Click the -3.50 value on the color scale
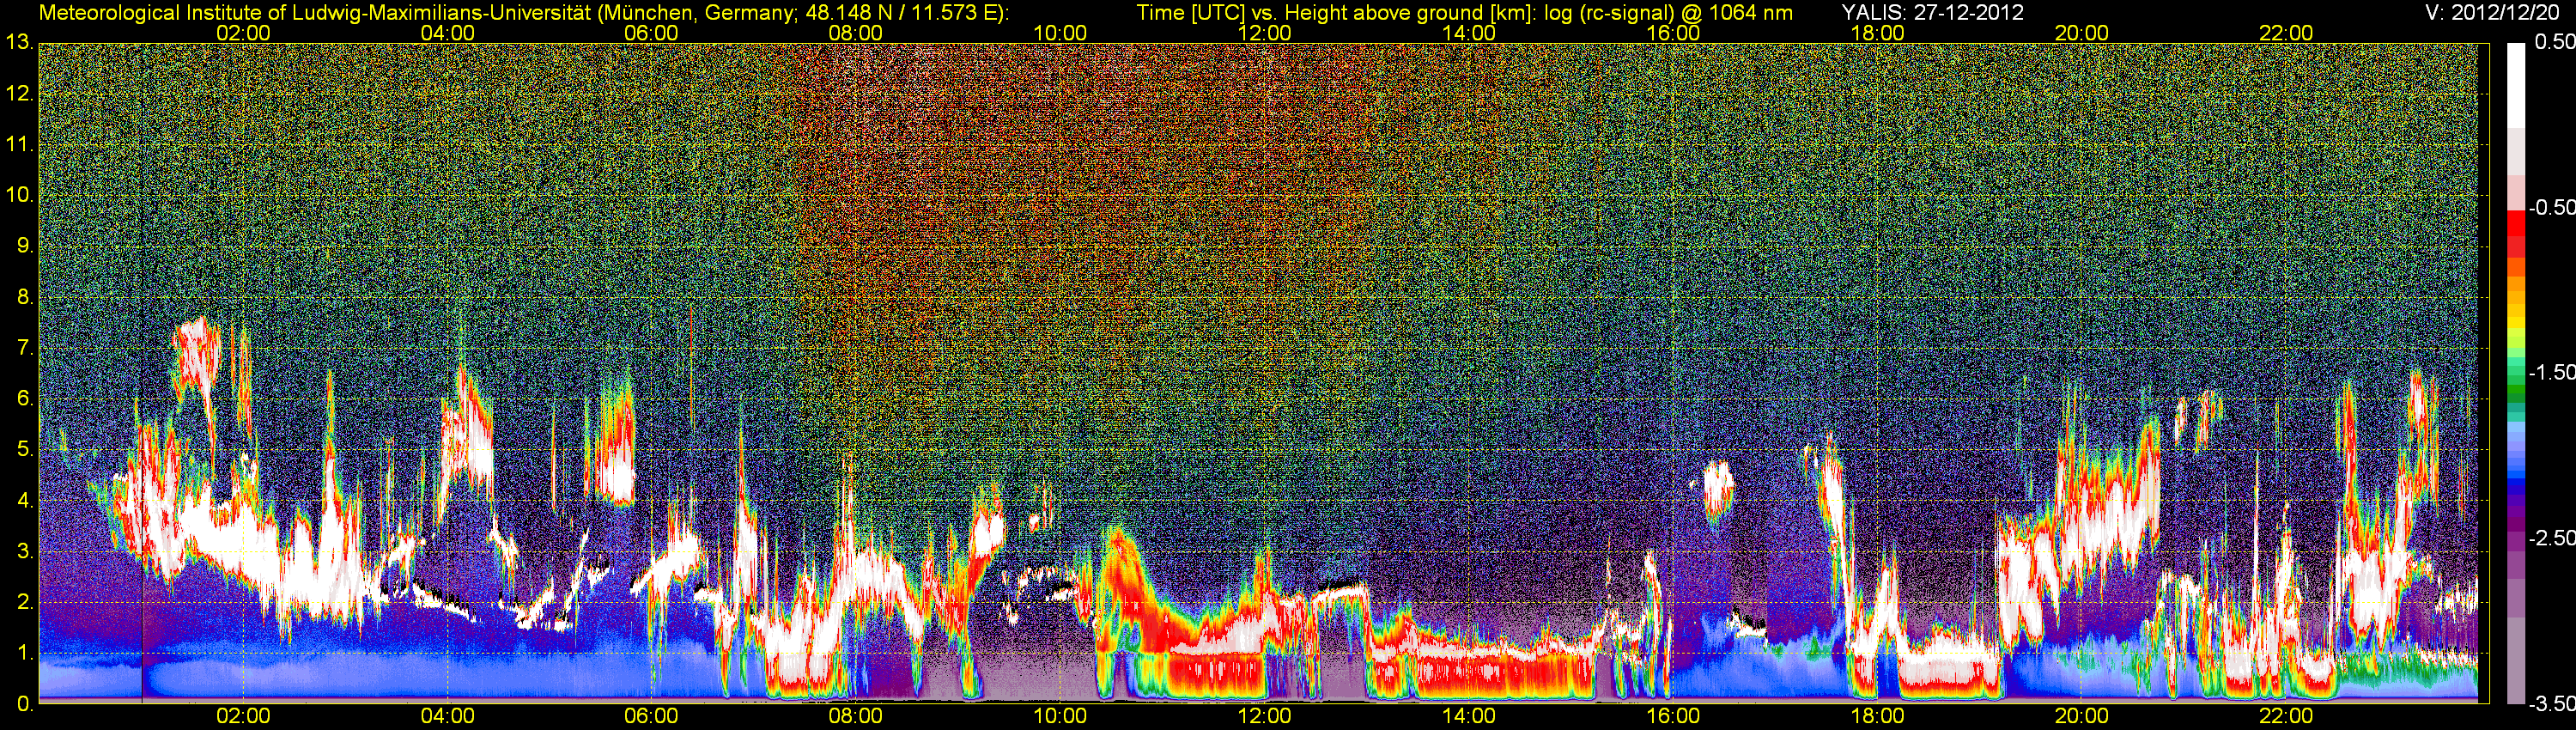 [x=2551, y=704]
